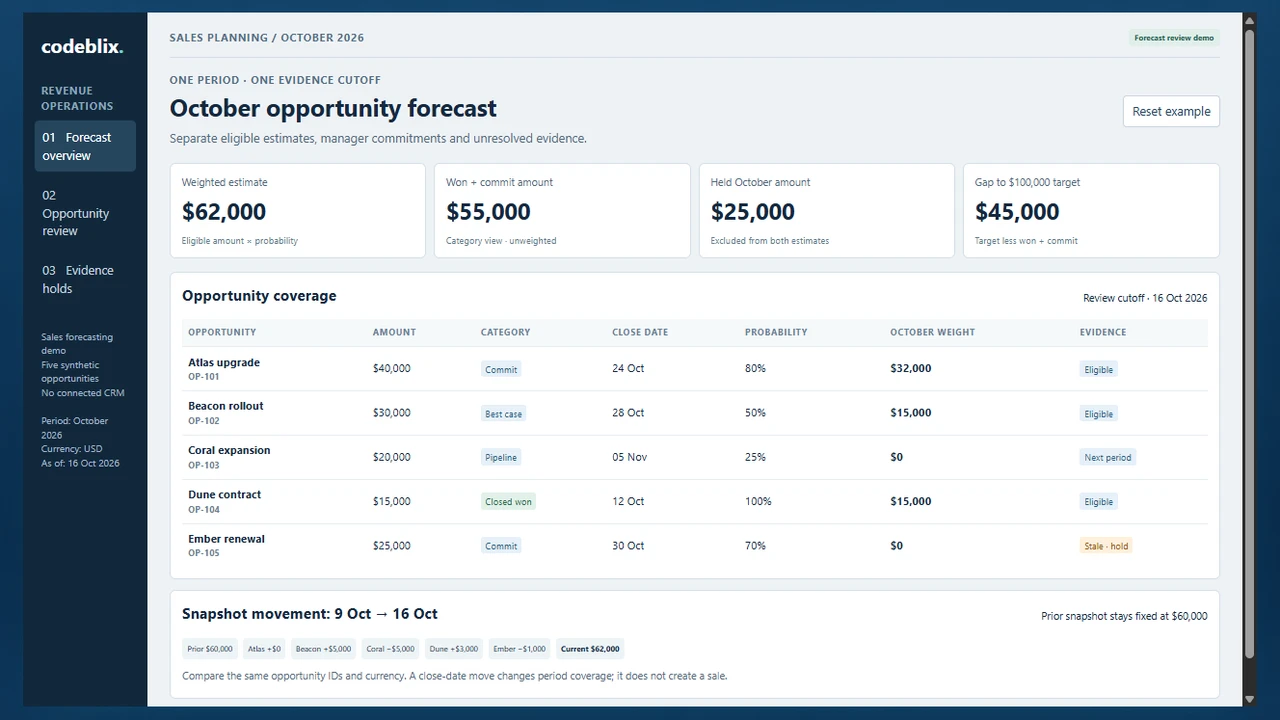This screenshot has width=1280, height=720.
Task: Click the Eligible badge for Dune contract
Action: pos(1099,502)
